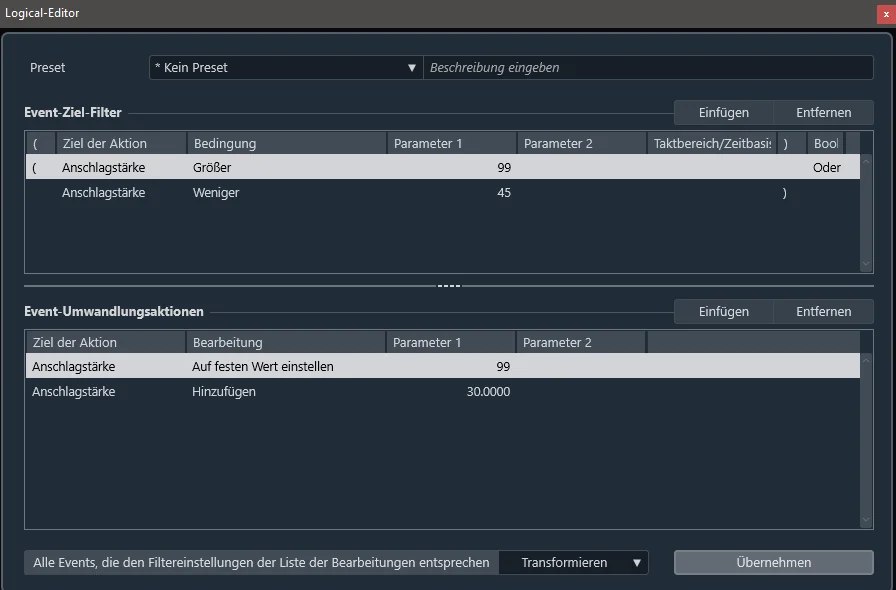Click opening bracket cell in Größer row
Image resolution: width=896 pixels, height=590 pixels.
point(40,168)
